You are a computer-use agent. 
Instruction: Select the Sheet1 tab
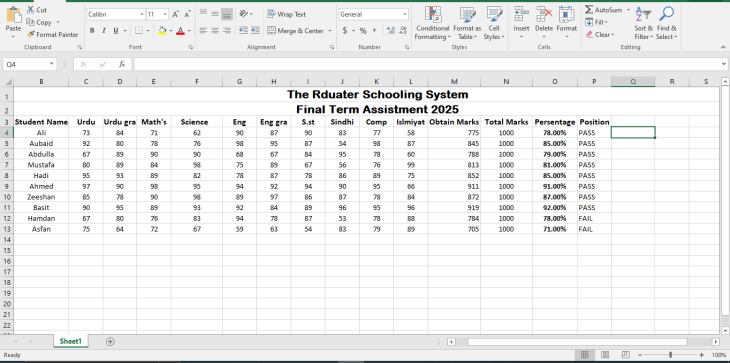pos(71,341)
